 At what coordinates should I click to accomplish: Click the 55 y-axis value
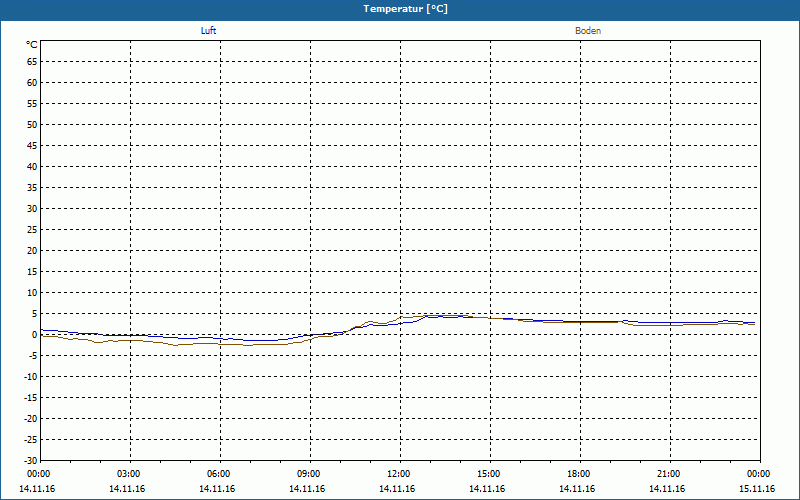32,104
